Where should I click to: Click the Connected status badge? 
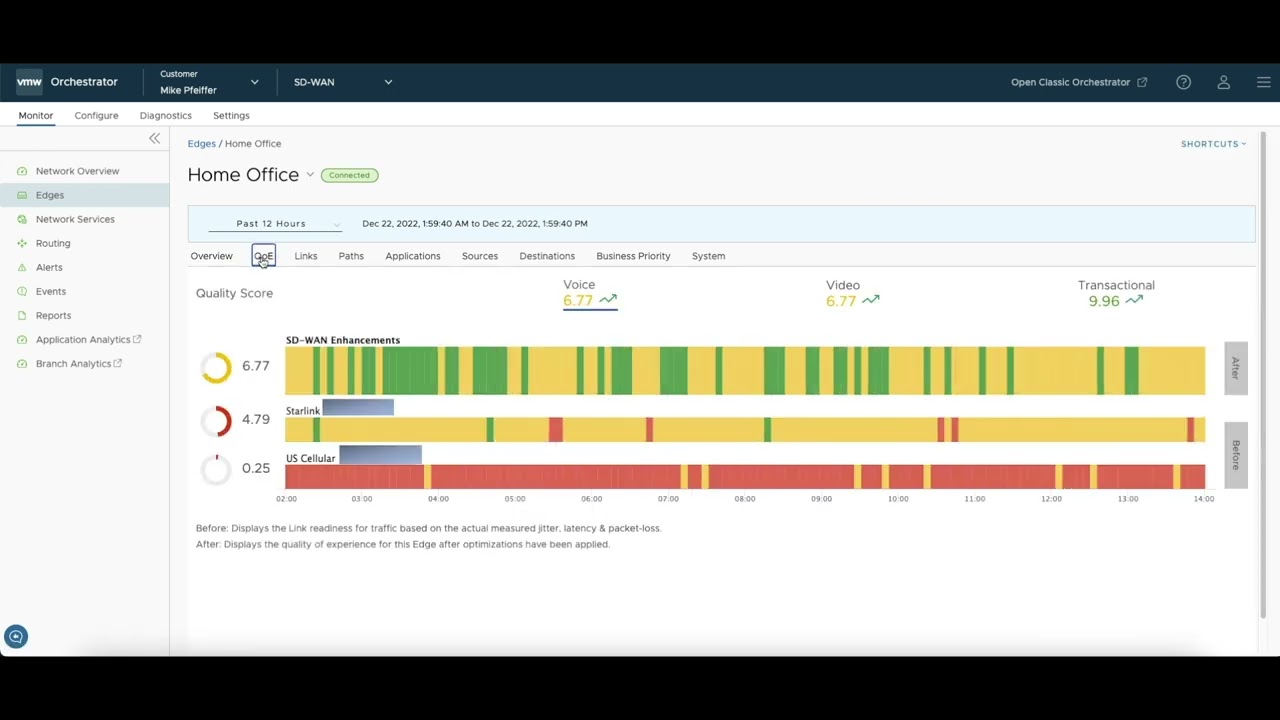pos(349,175)
